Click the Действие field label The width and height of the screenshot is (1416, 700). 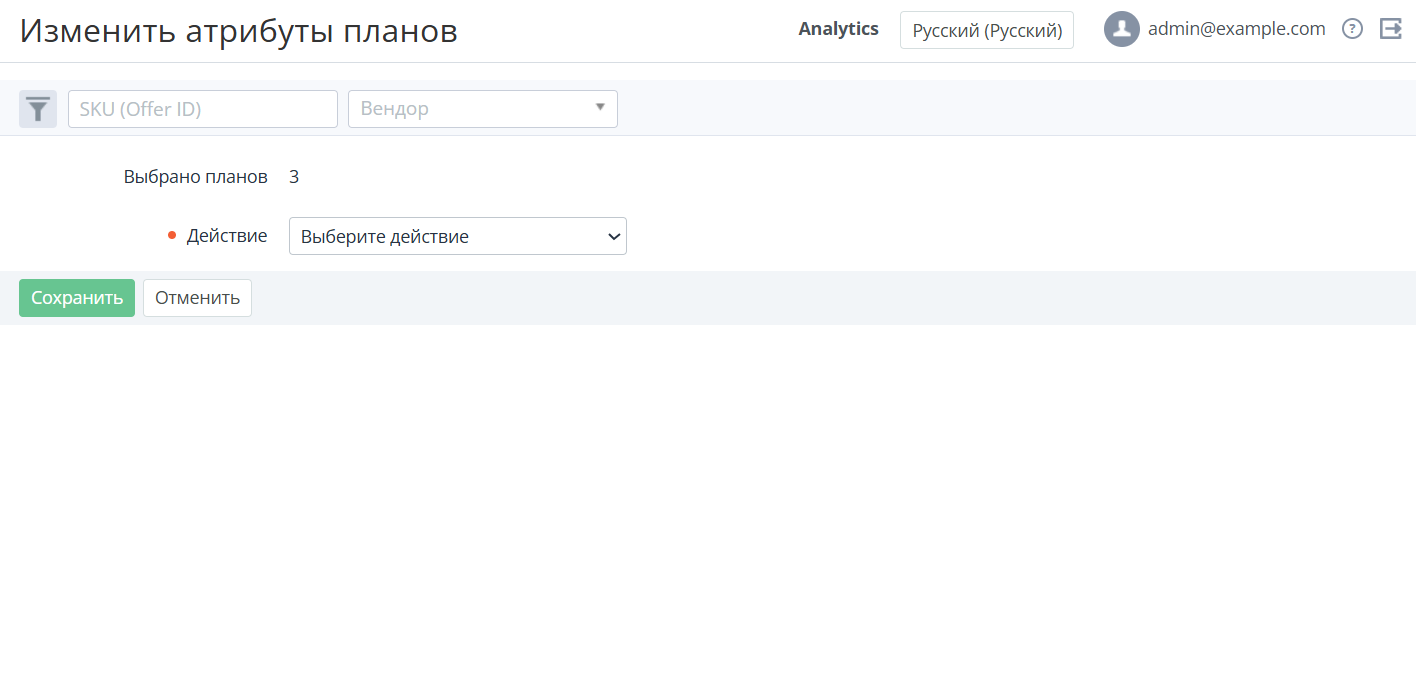227,236
